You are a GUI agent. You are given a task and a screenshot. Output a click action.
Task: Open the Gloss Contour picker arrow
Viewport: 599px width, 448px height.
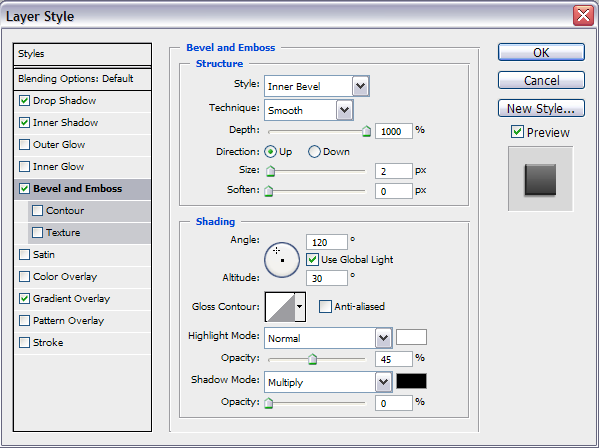(300, 307)
